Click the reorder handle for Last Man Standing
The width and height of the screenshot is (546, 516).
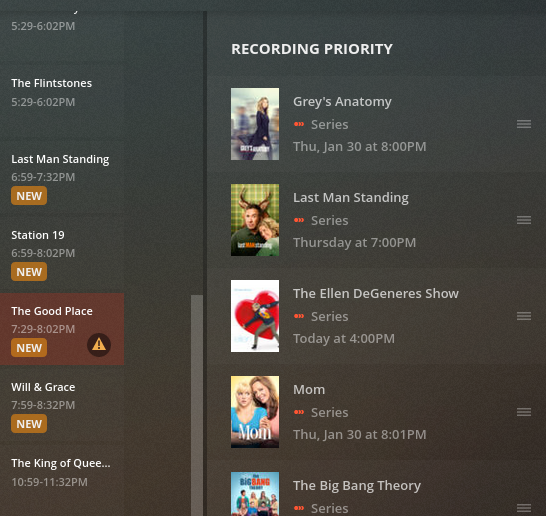[524, 220]
